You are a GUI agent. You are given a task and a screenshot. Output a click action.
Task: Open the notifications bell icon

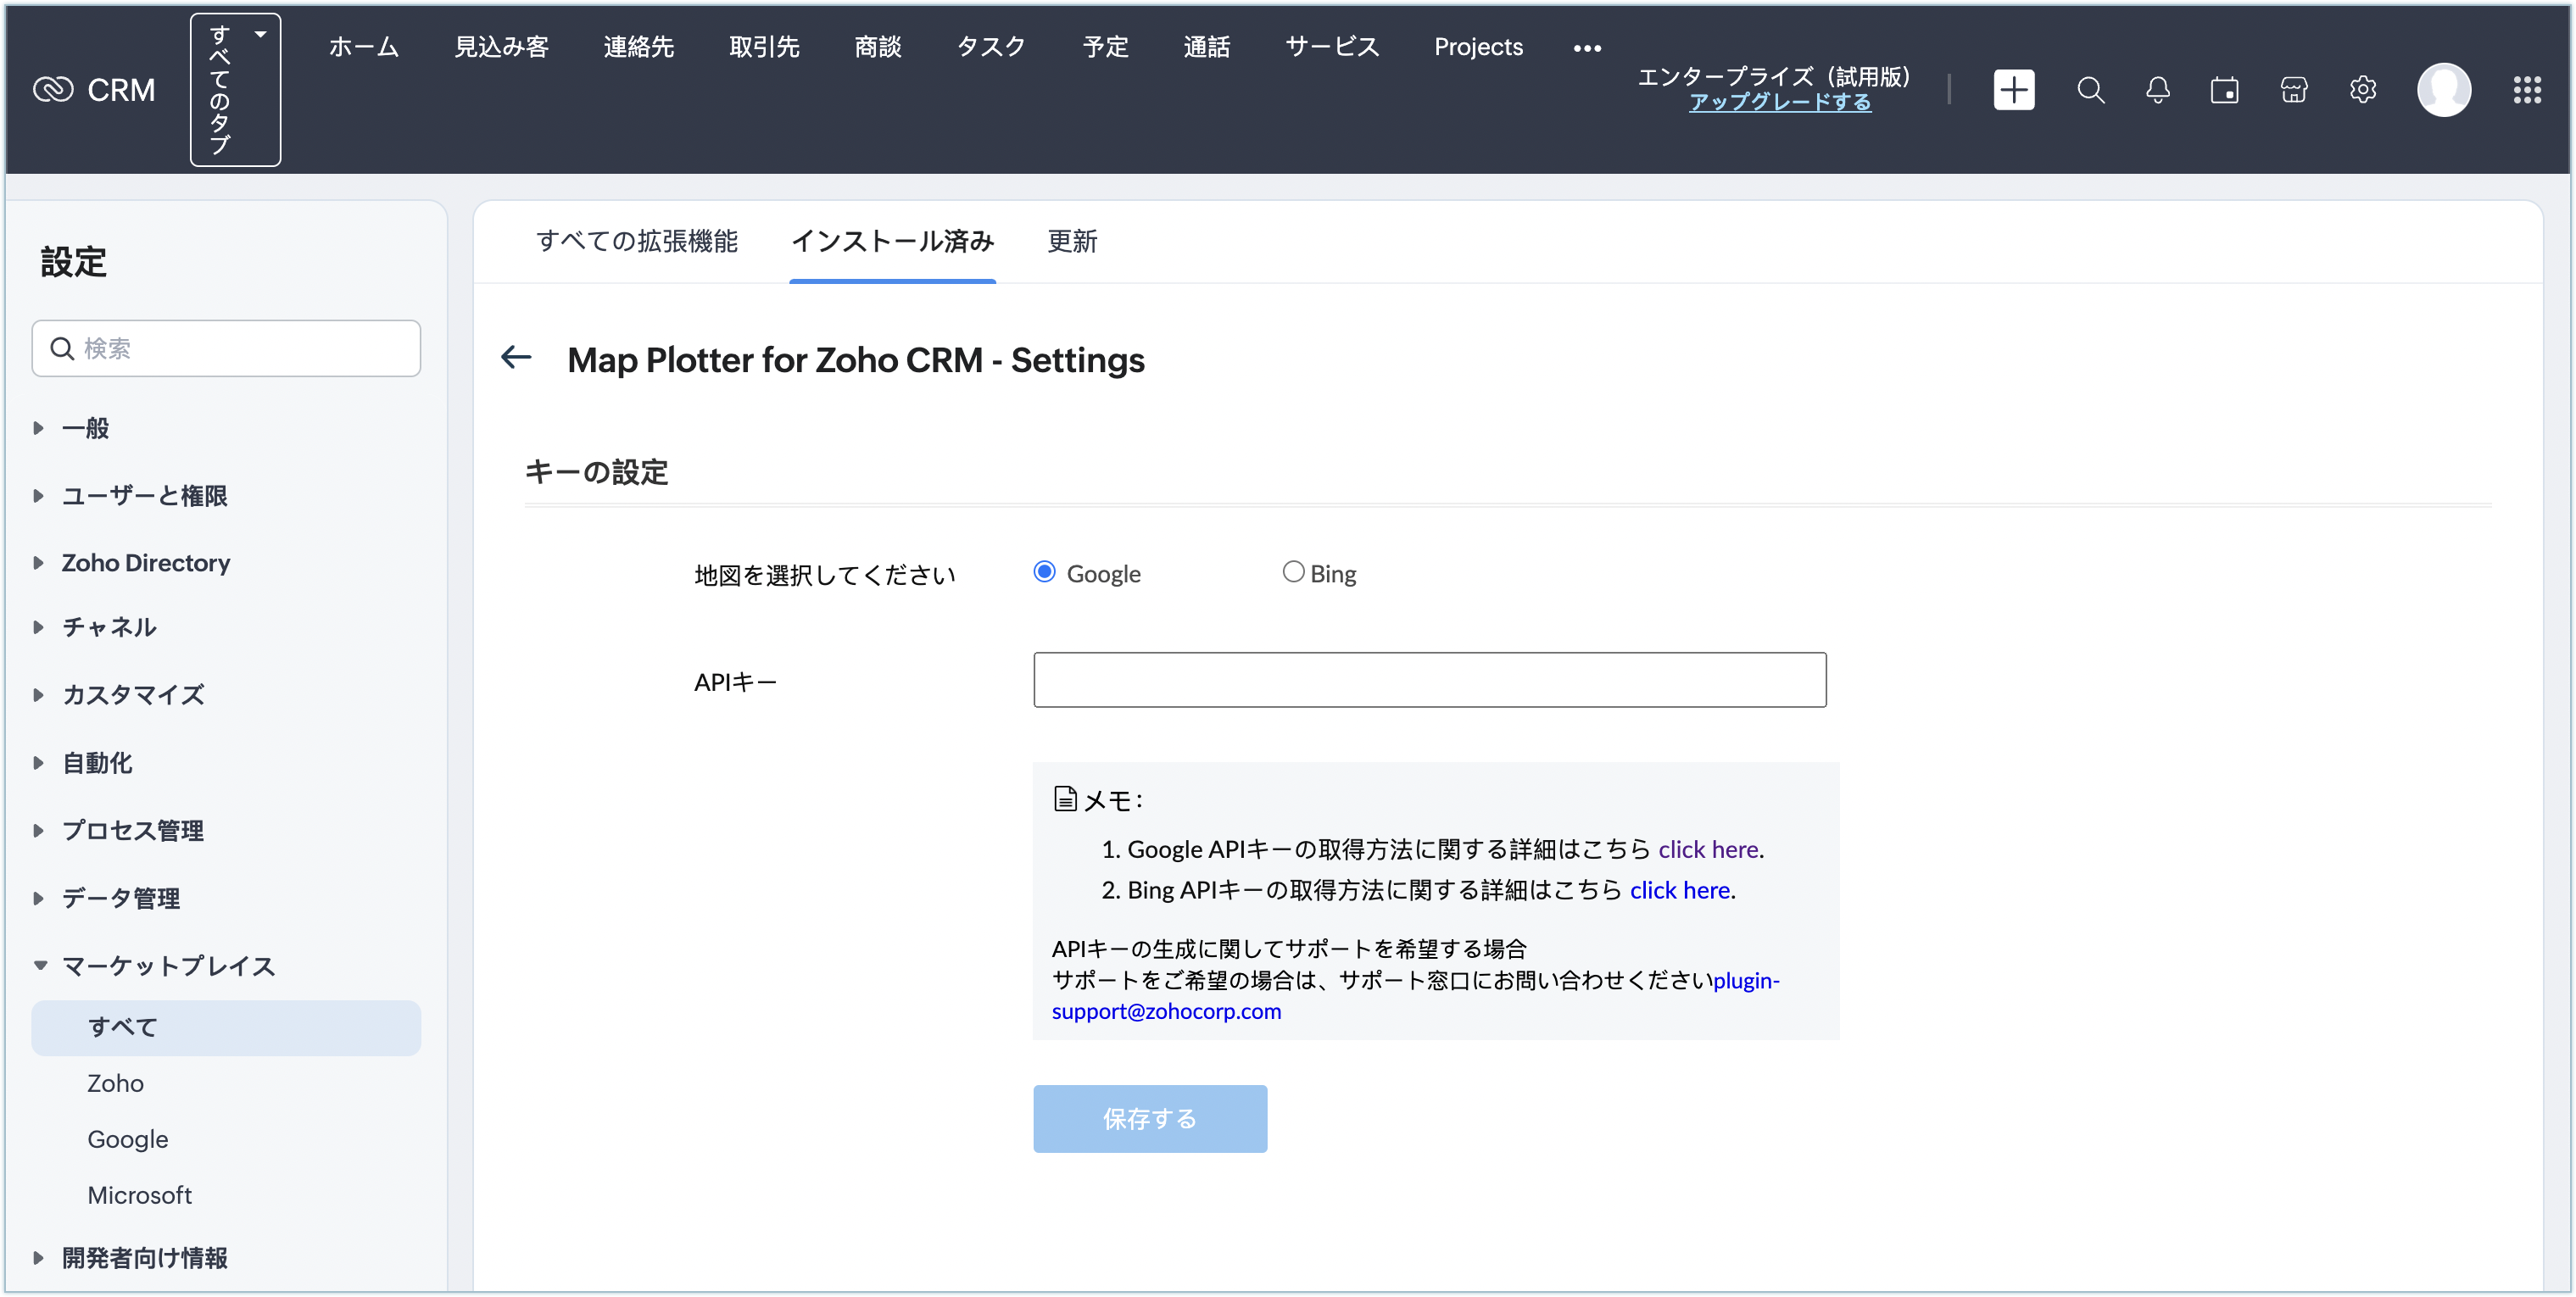click(x=2157, y=90)
